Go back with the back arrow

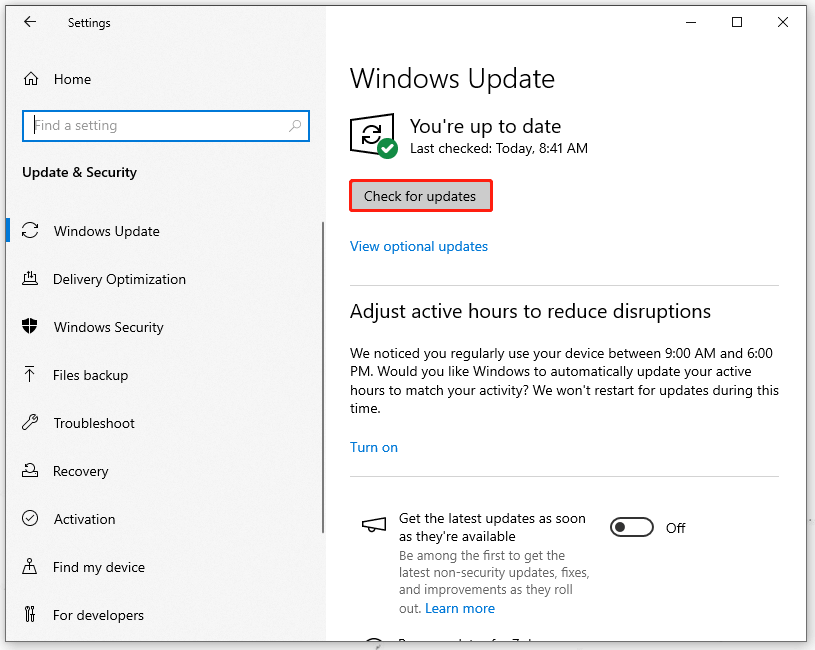[x=30, y=22]
